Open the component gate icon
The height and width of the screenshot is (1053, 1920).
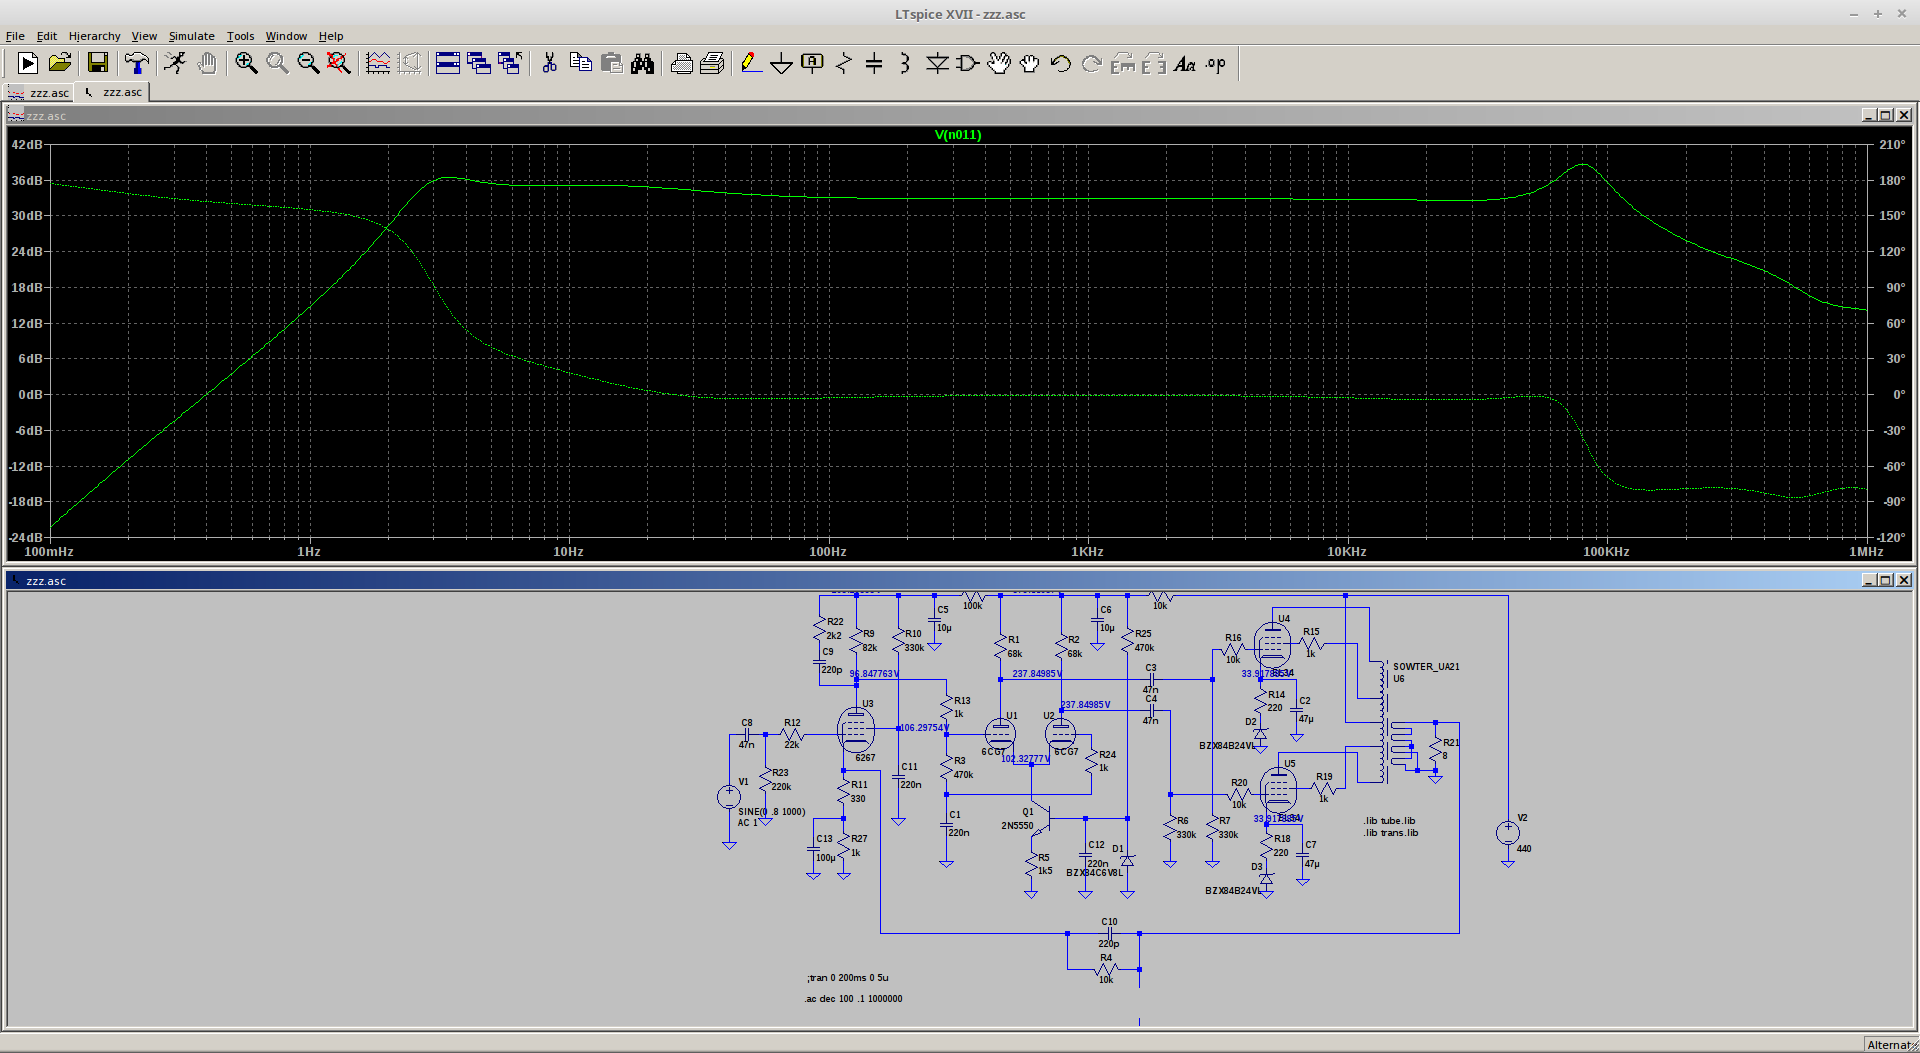pos(968,63)
